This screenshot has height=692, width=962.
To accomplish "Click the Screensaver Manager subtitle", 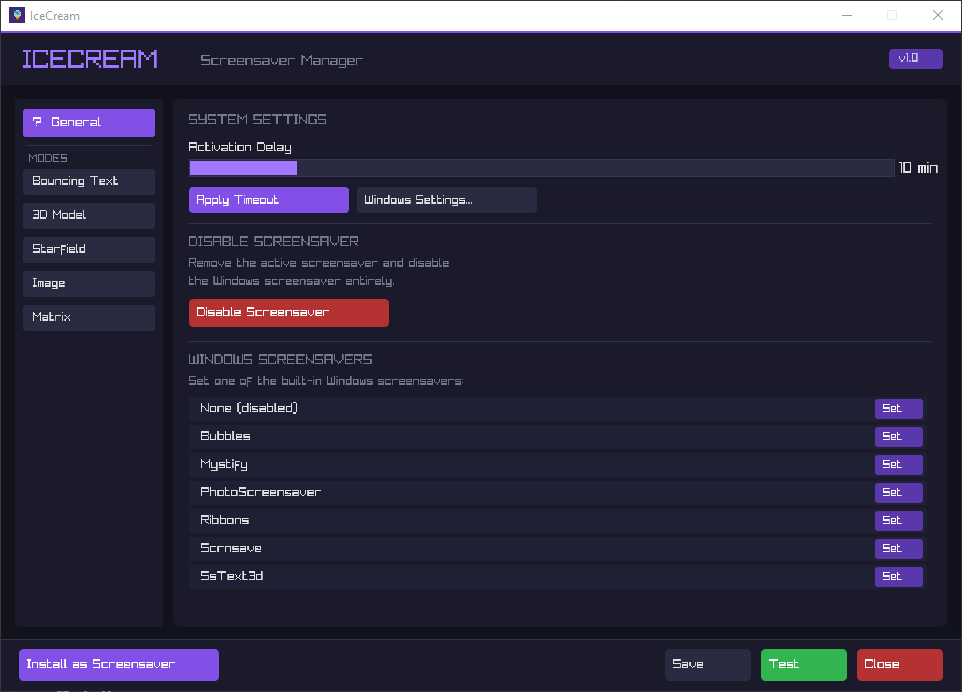I will 282,60.
